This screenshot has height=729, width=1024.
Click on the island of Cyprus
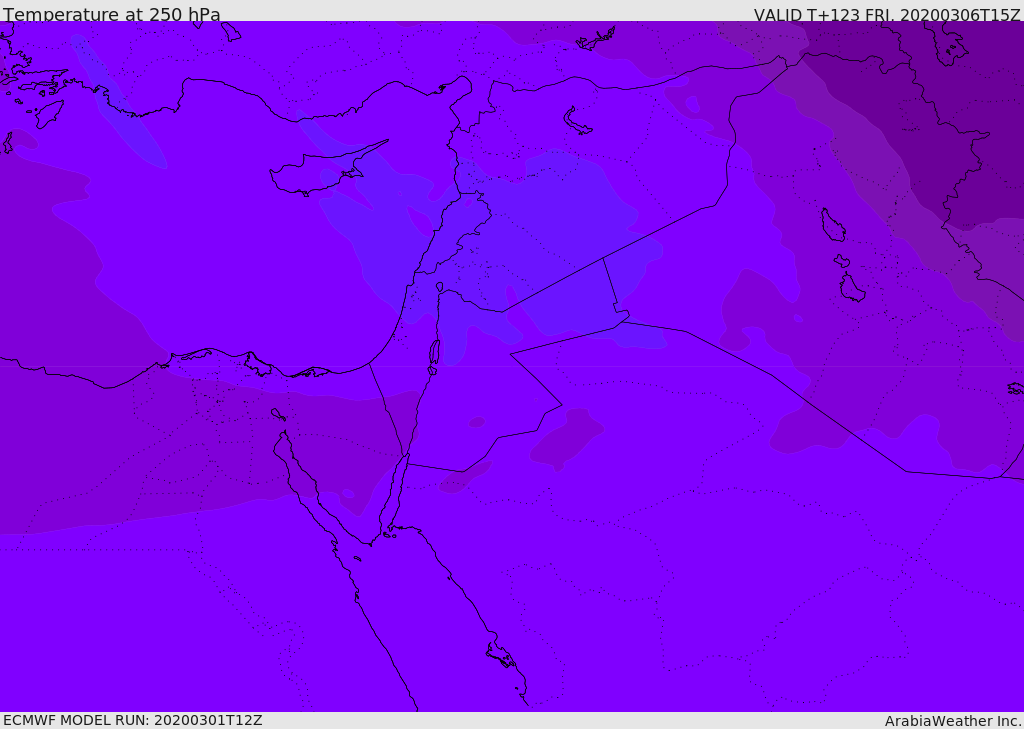pyautogui.click(x=318, y=172)
